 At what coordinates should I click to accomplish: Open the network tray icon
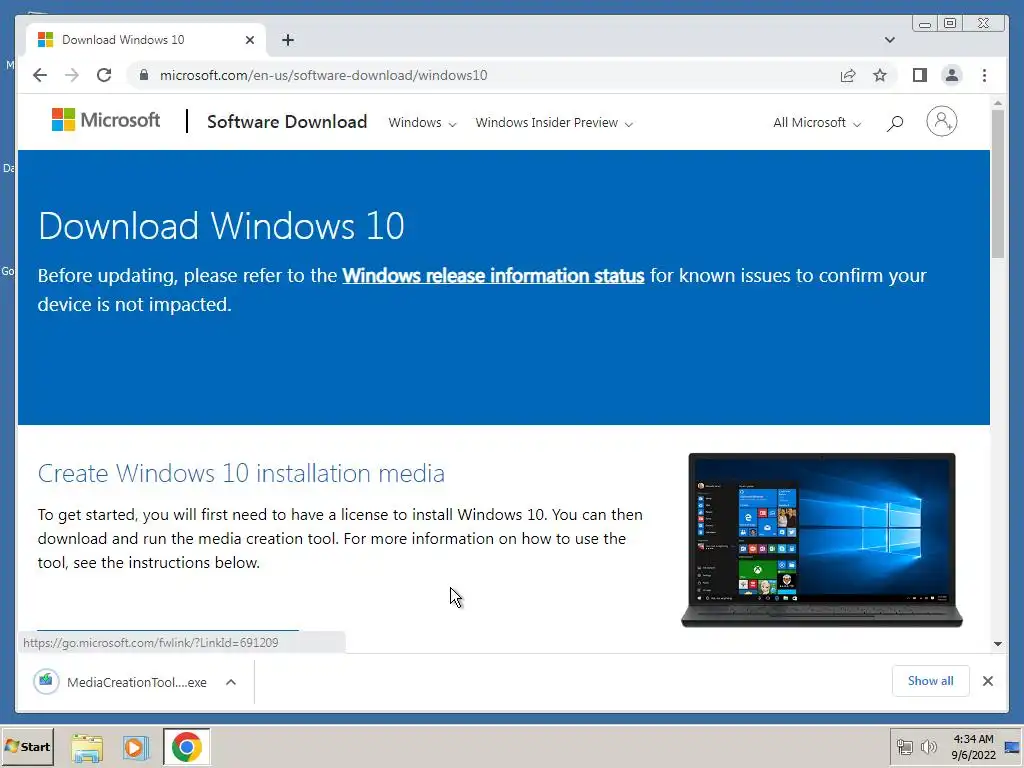tap(904, 746)
